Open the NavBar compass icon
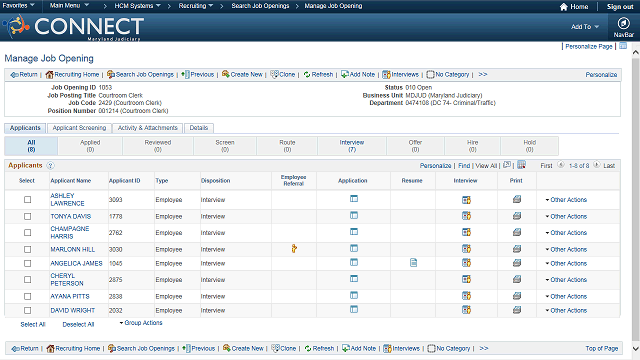Viewport: 640px width, 360px height. 623,23
